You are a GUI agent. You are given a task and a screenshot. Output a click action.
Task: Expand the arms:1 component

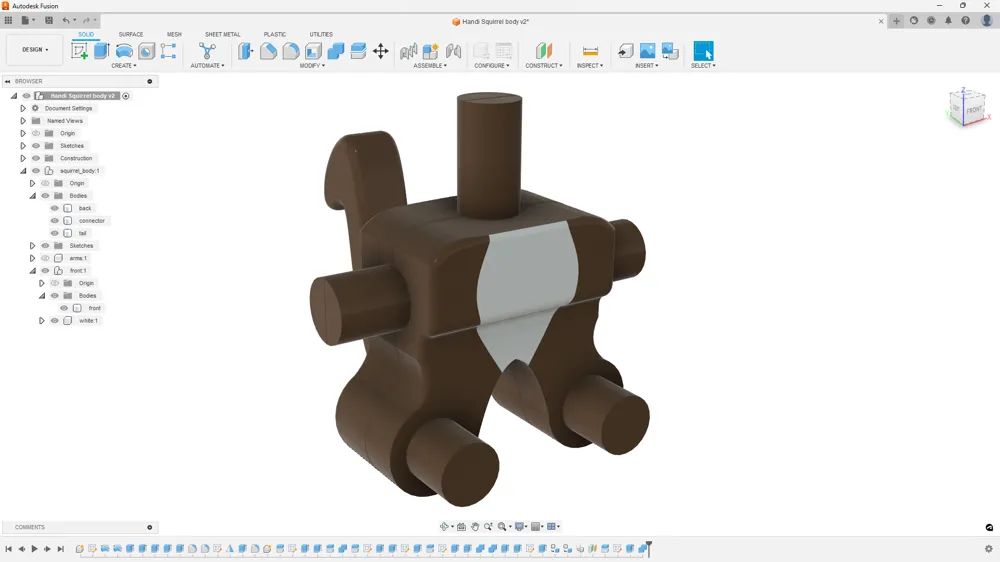coord(32,258)
